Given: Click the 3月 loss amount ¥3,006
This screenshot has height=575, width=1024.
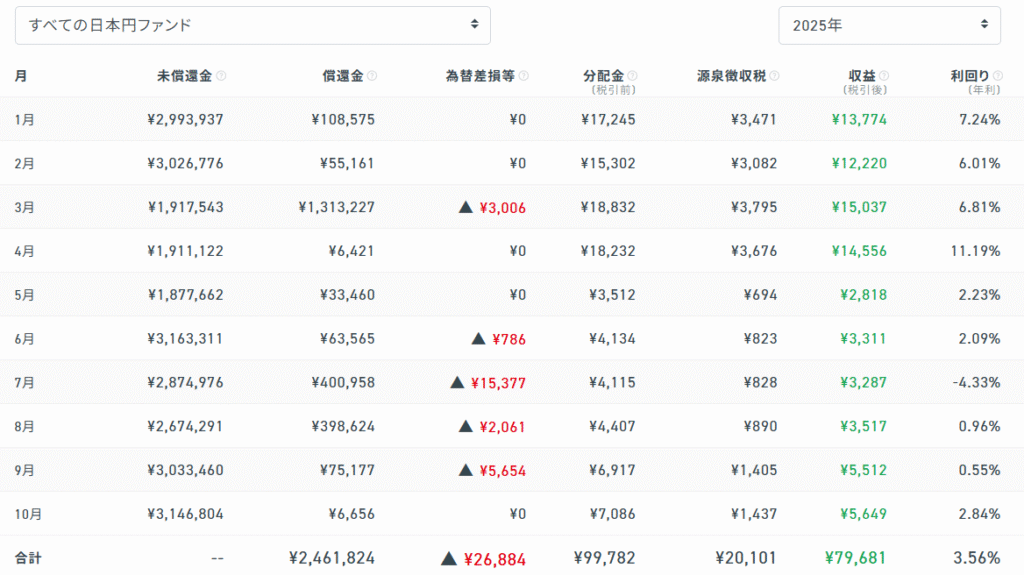Looking at the screenshot, I should tap(502, 207).
